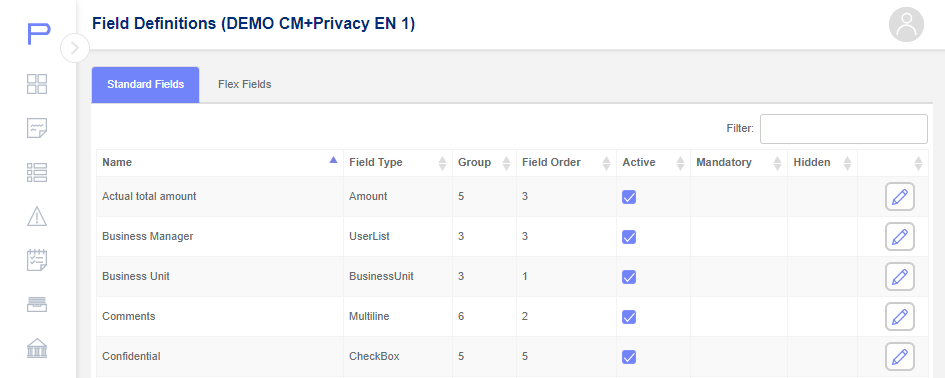Screen dimensions: 945x378
Task: Open the archive drawer icon in sidebar
Action: tap(37, 304)
